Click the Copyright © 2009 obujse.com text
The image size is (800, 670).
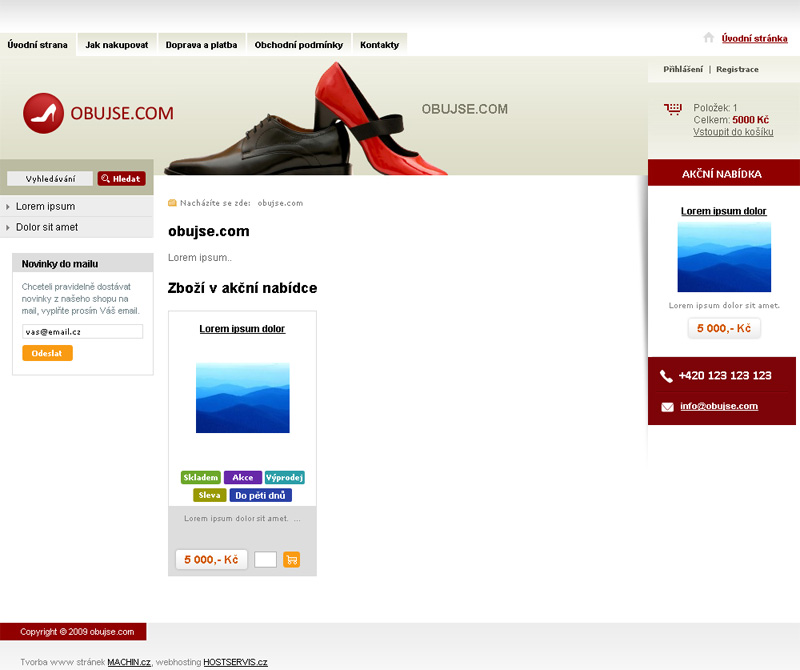(x=77, y=632)
